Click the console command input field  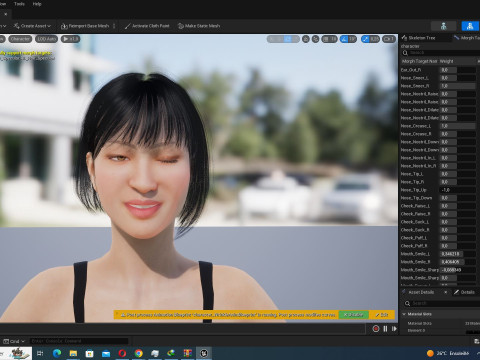pos(79,341)
